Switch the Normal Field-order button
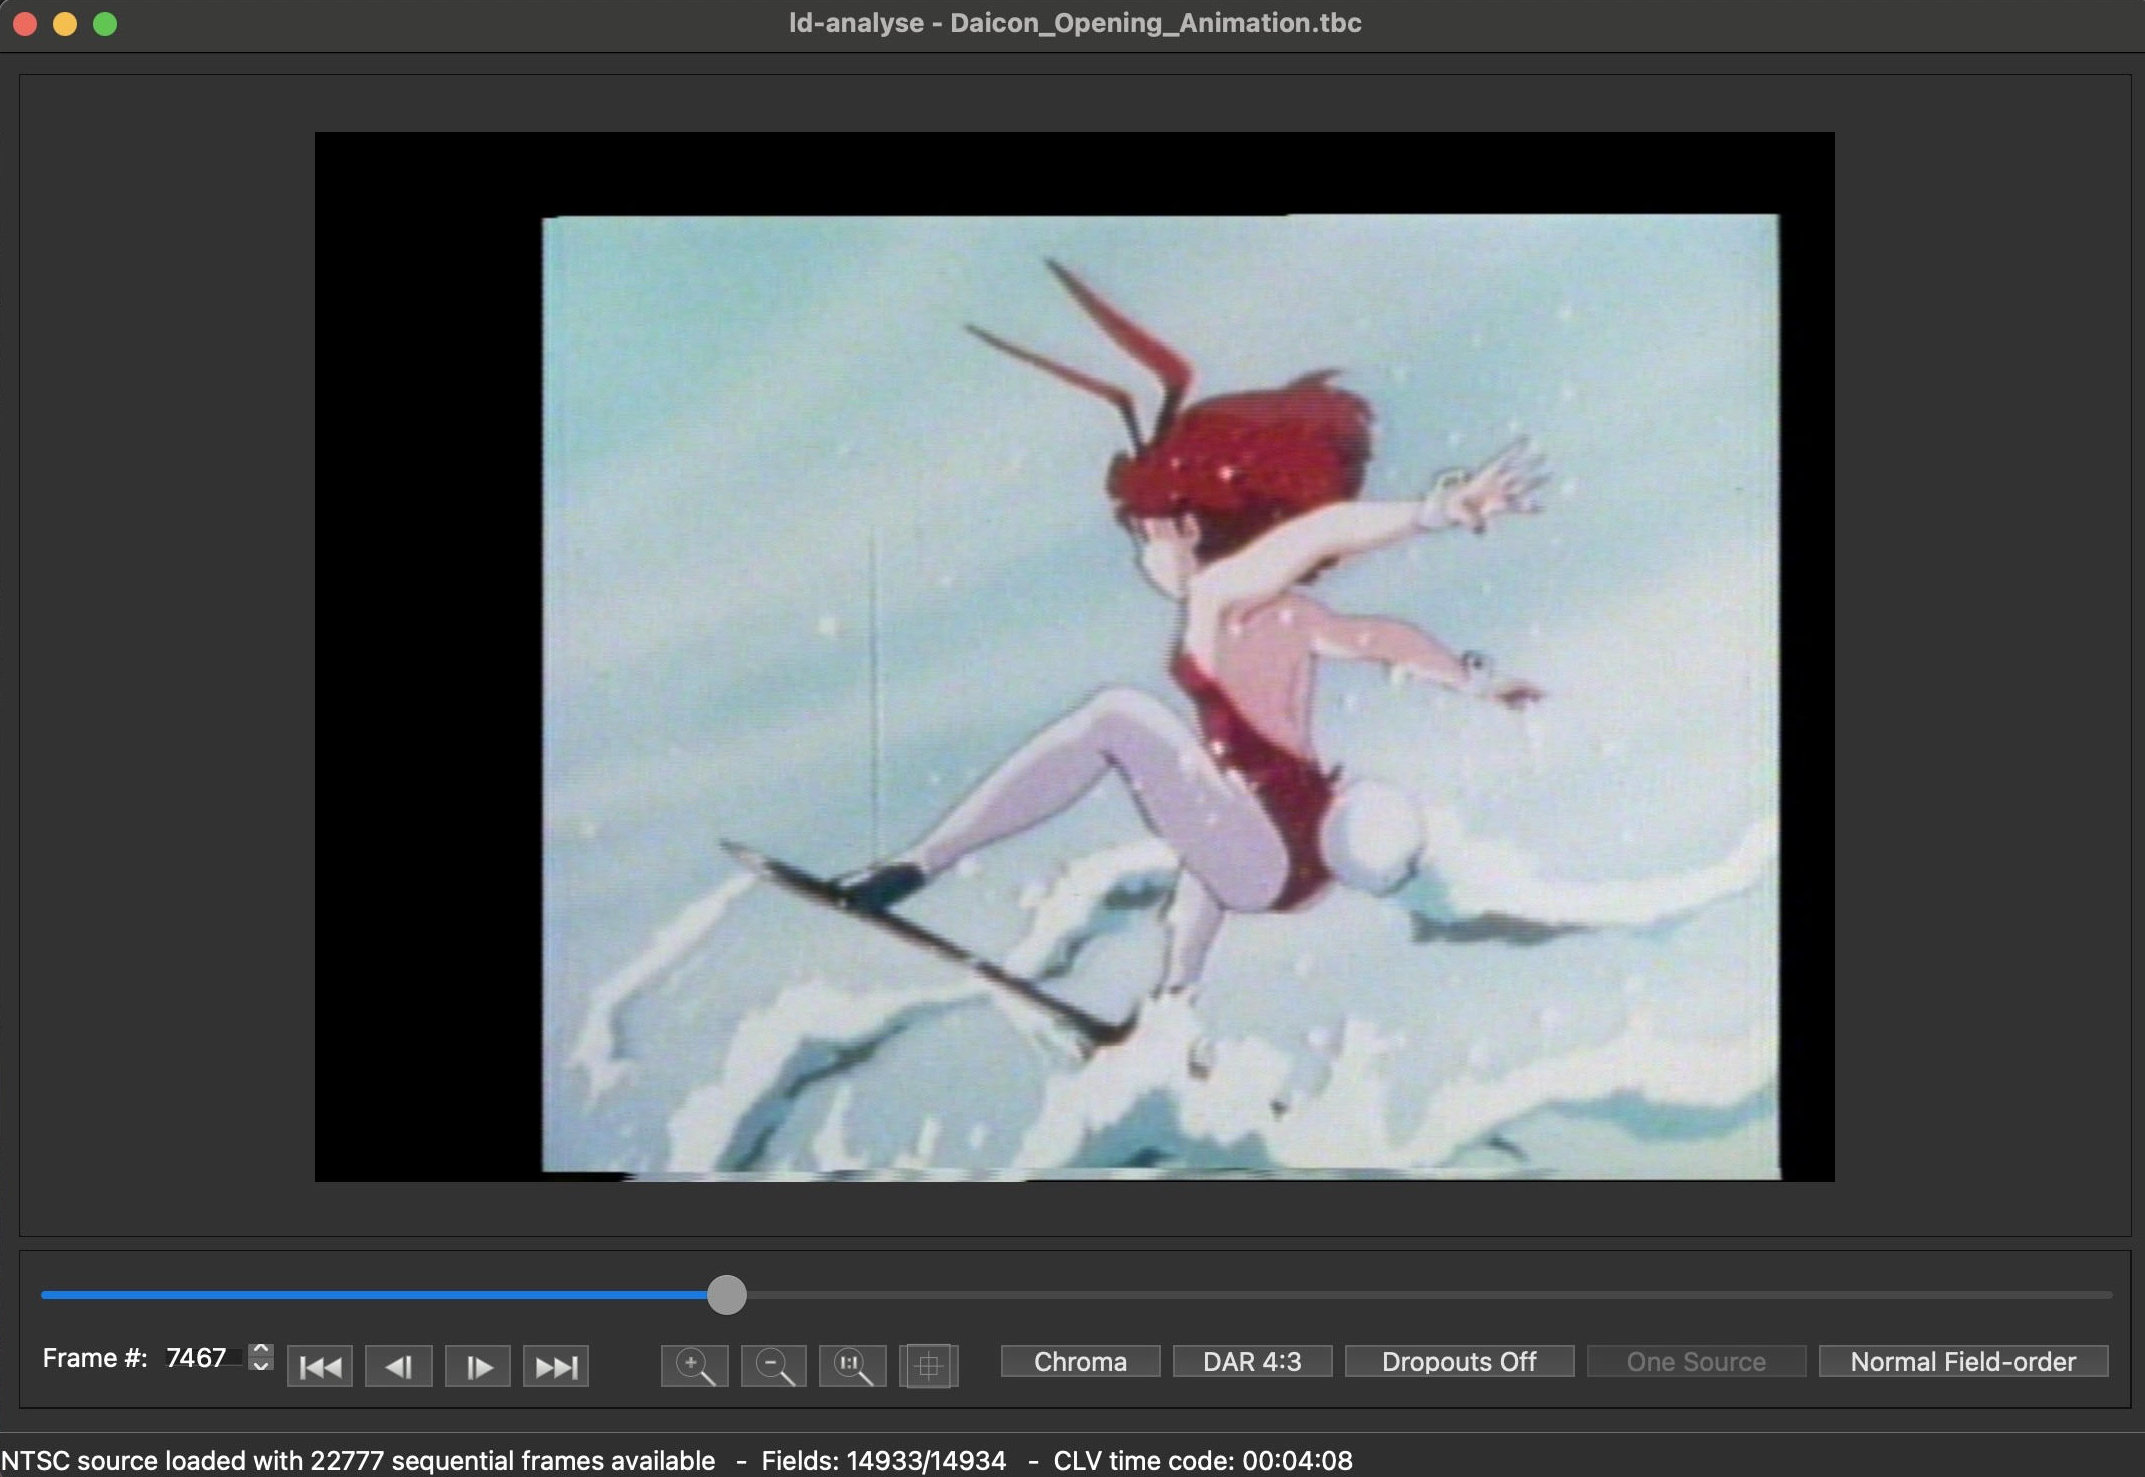This screenshot has width=2145, height=1477. coord(1963,1362)
